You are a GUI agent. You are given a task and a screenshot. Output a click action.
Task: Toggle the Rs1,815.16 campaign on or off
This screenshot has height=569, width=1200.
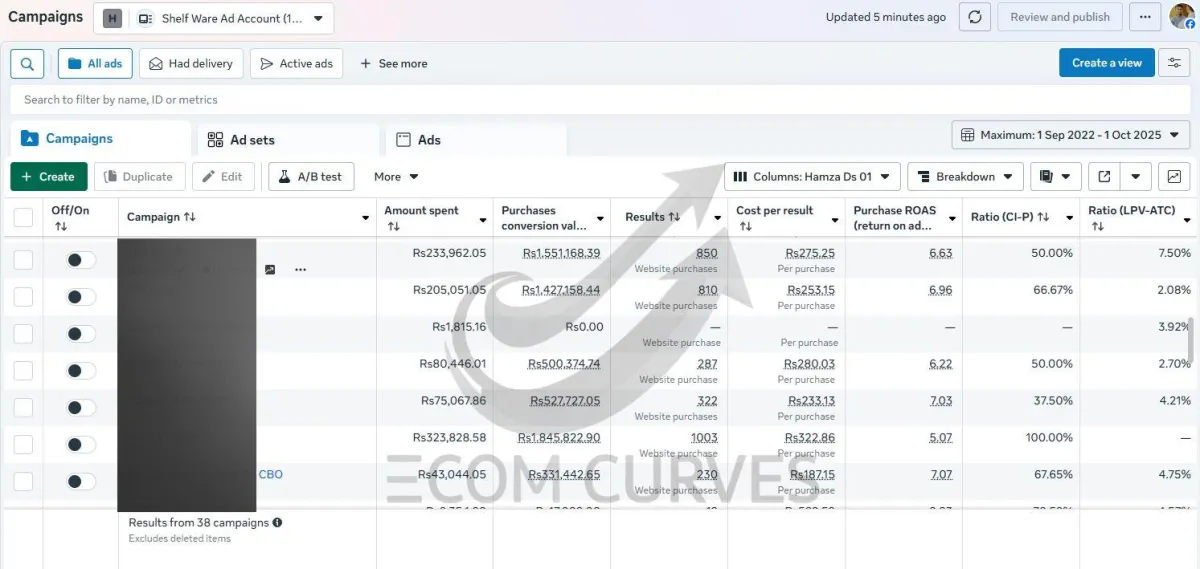tap(81, 334)
